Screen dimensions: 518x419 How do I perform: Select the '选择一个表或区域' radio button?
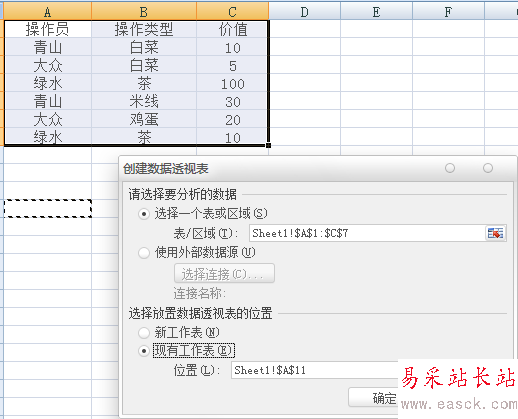click(x=144, y=214)
